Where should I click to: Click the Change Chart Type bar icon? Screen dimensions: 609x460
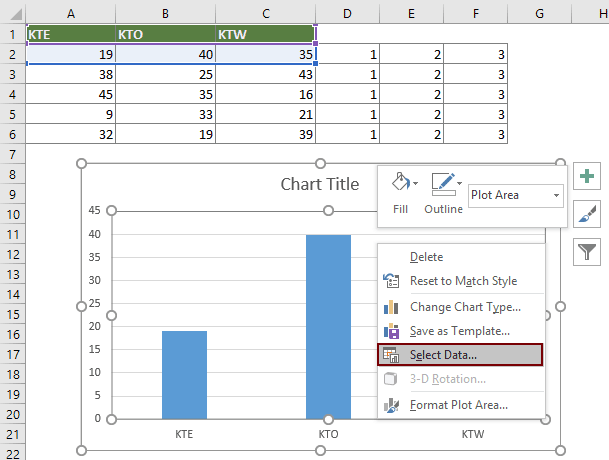tap(391, 307)
